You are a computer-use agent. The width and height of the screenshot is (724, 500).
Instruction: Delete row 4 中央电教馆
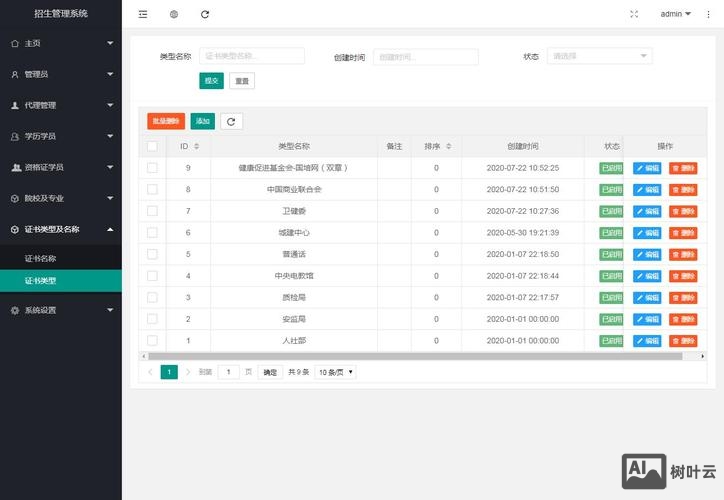click(683, 276)
